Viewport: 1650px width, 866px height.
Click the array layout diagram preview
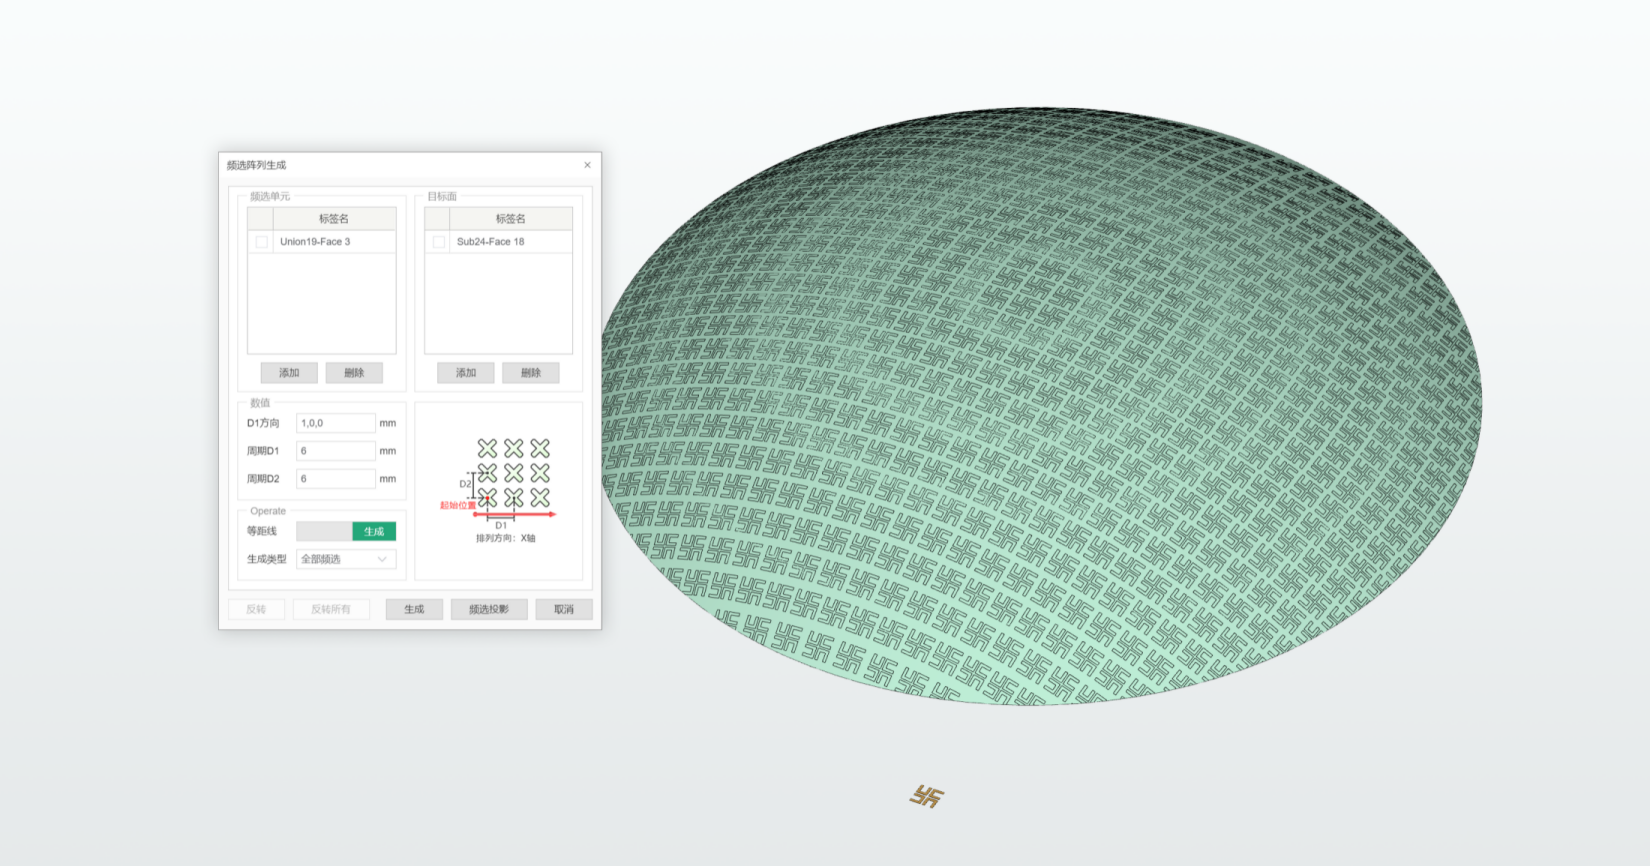pyautogui.click(x=499, y=490)
